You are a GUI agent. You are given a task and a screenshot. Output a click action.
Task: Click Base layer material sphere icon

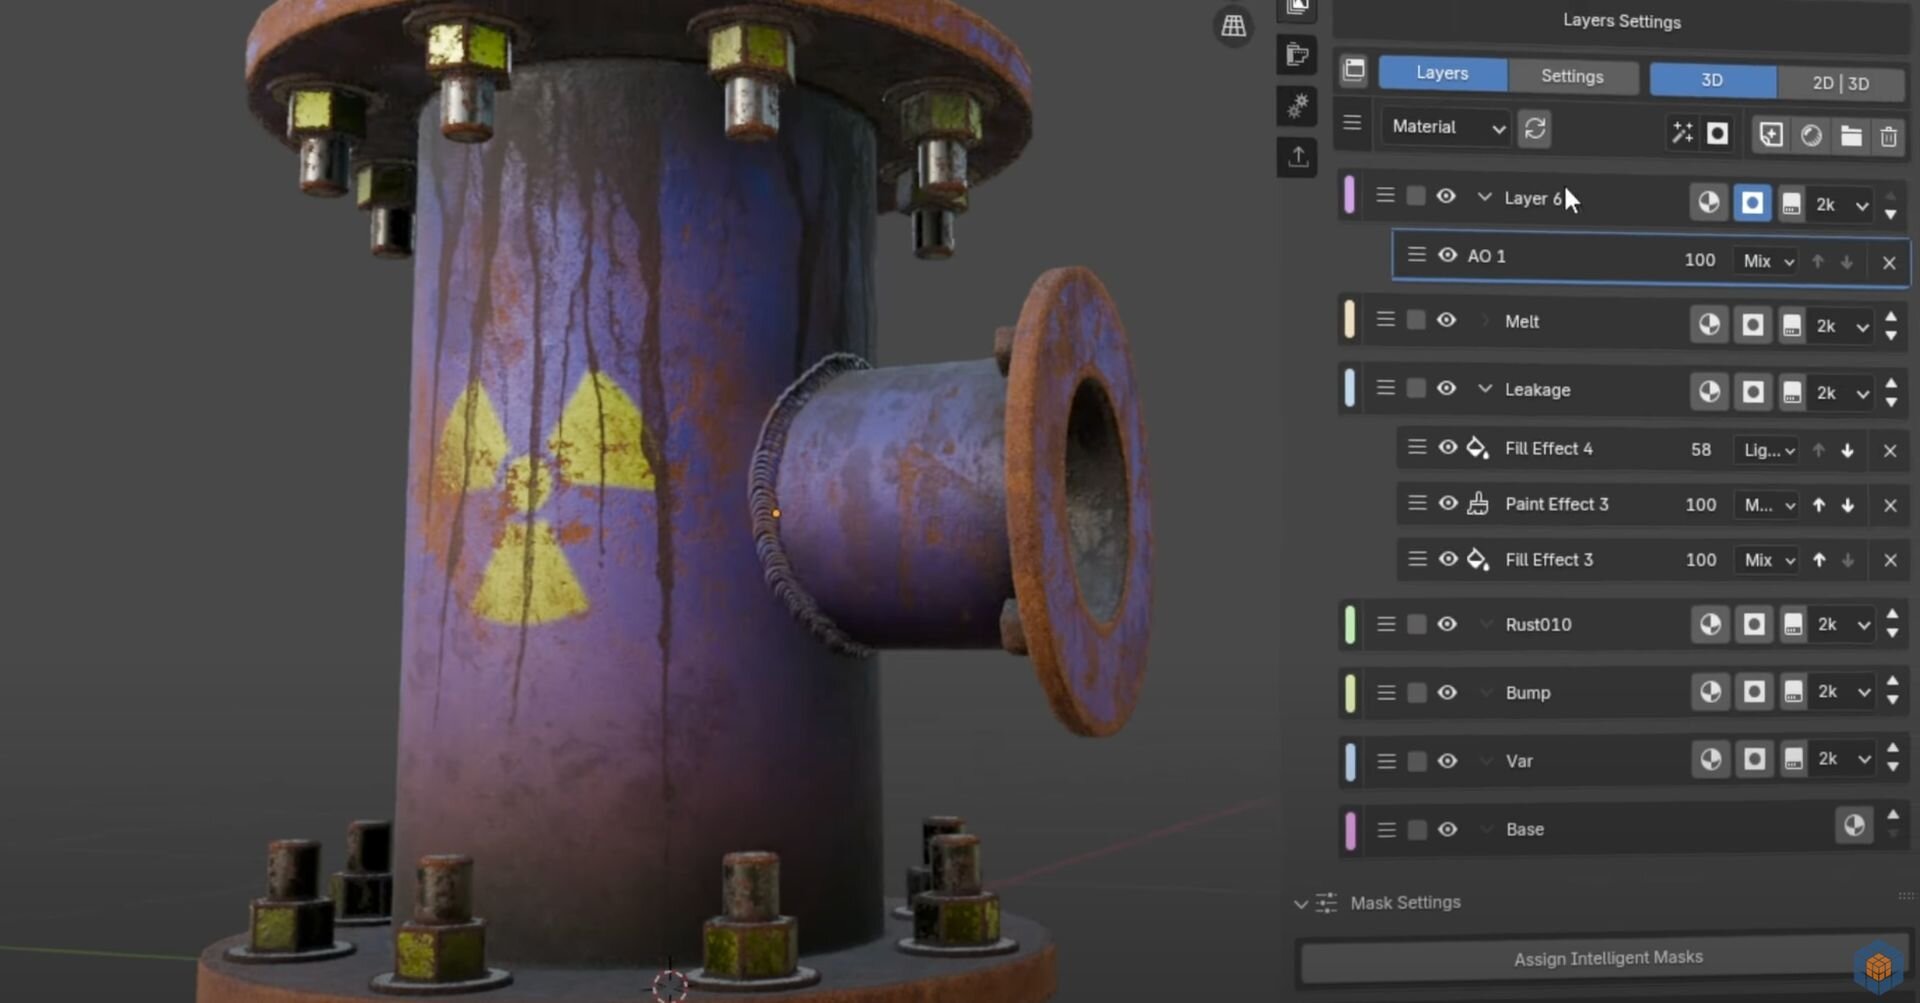(1854, 825)
